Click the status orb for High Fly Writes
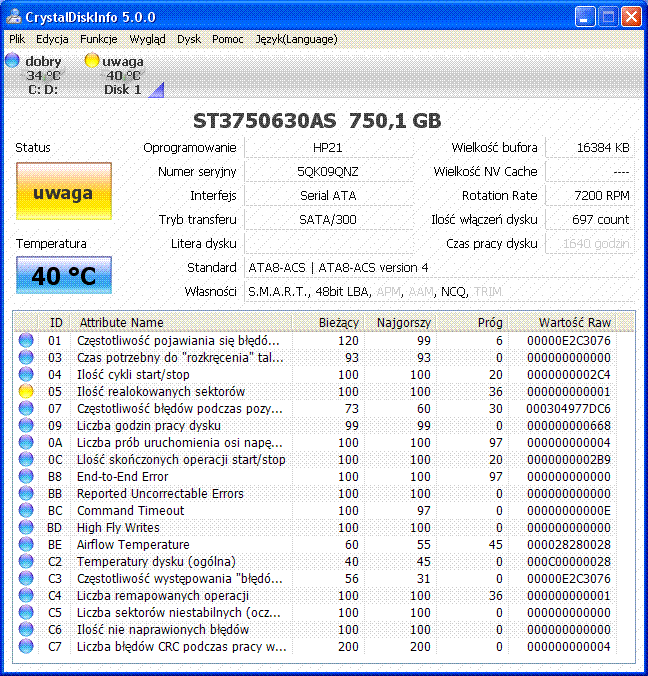The width and height of the screenshot is (648, 676). coord(26,528)
